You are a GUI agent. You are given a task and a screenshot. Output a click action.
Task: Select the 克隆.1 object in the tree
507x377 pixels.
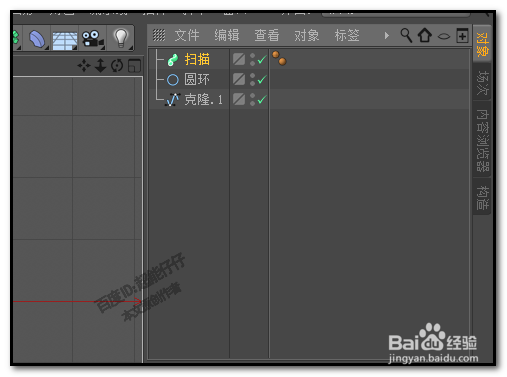[x=203, y=100]
